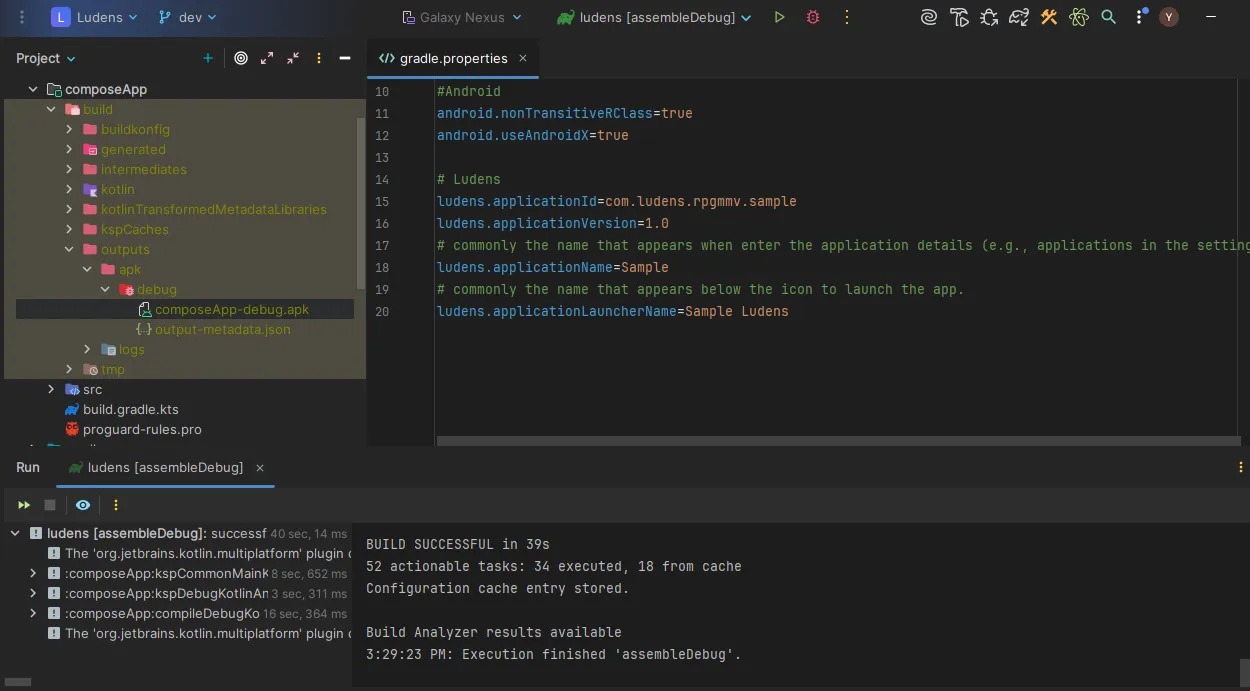Click the red Debug bug icon
Image resolution: width=1250 pixels, height=691 pixels.
(x=813, y=17)
